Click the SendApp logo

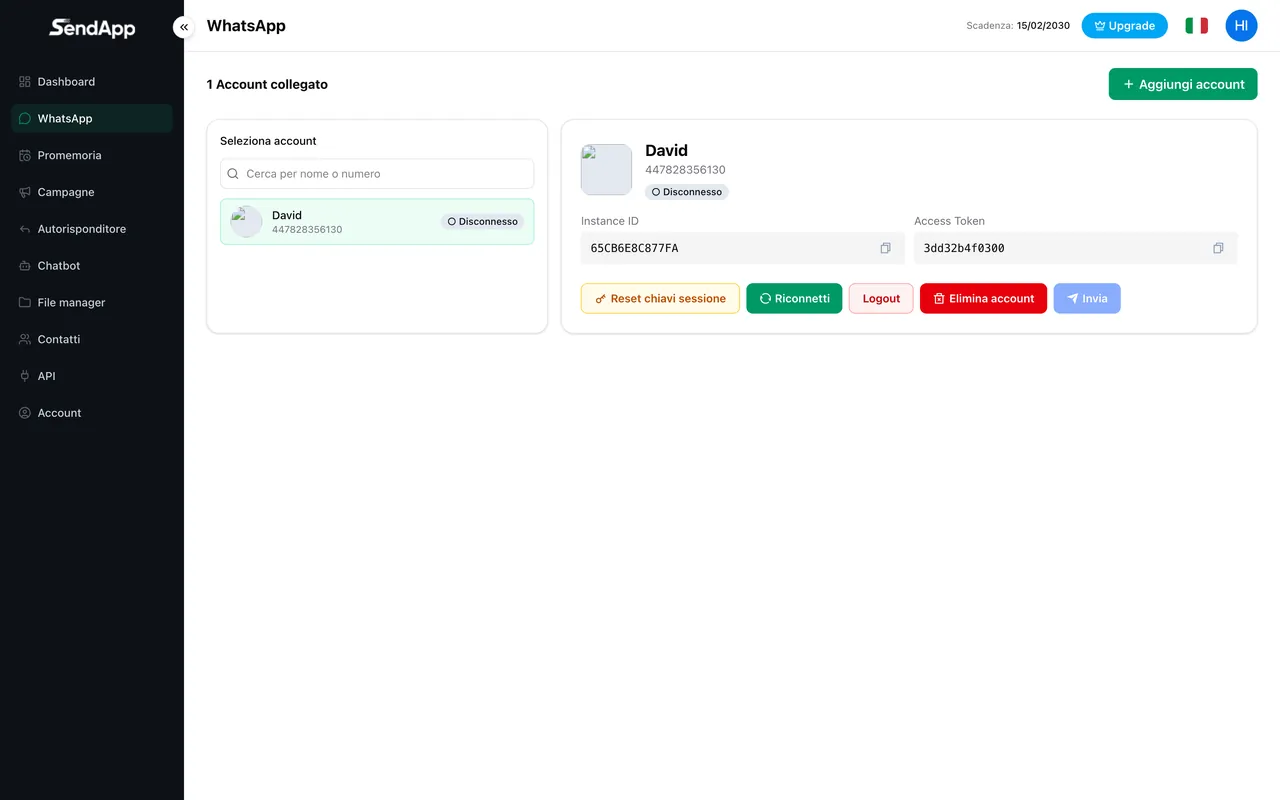pos(92,28)
